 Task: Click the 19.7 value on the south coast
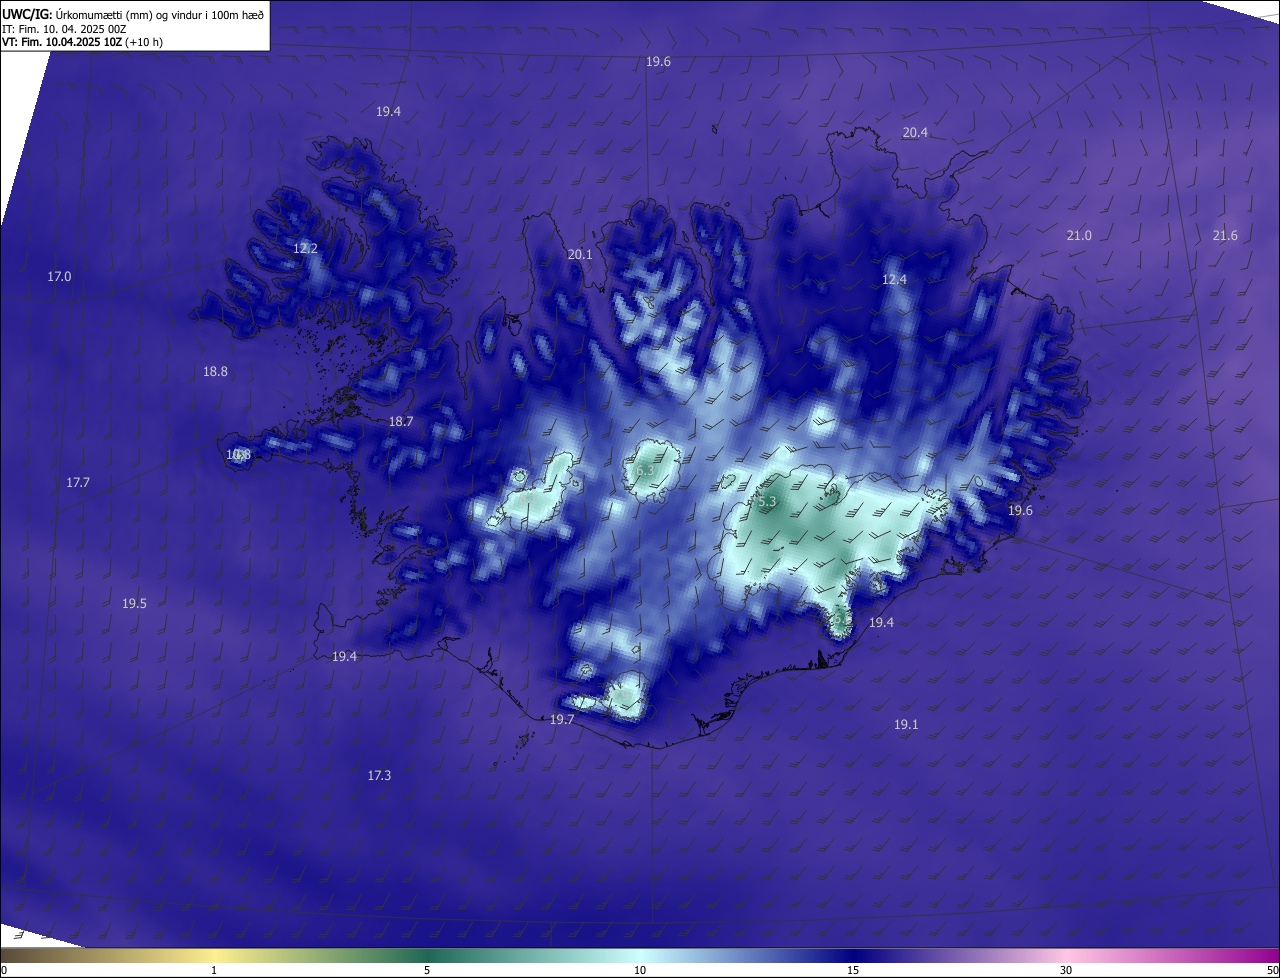coord(562,720)
